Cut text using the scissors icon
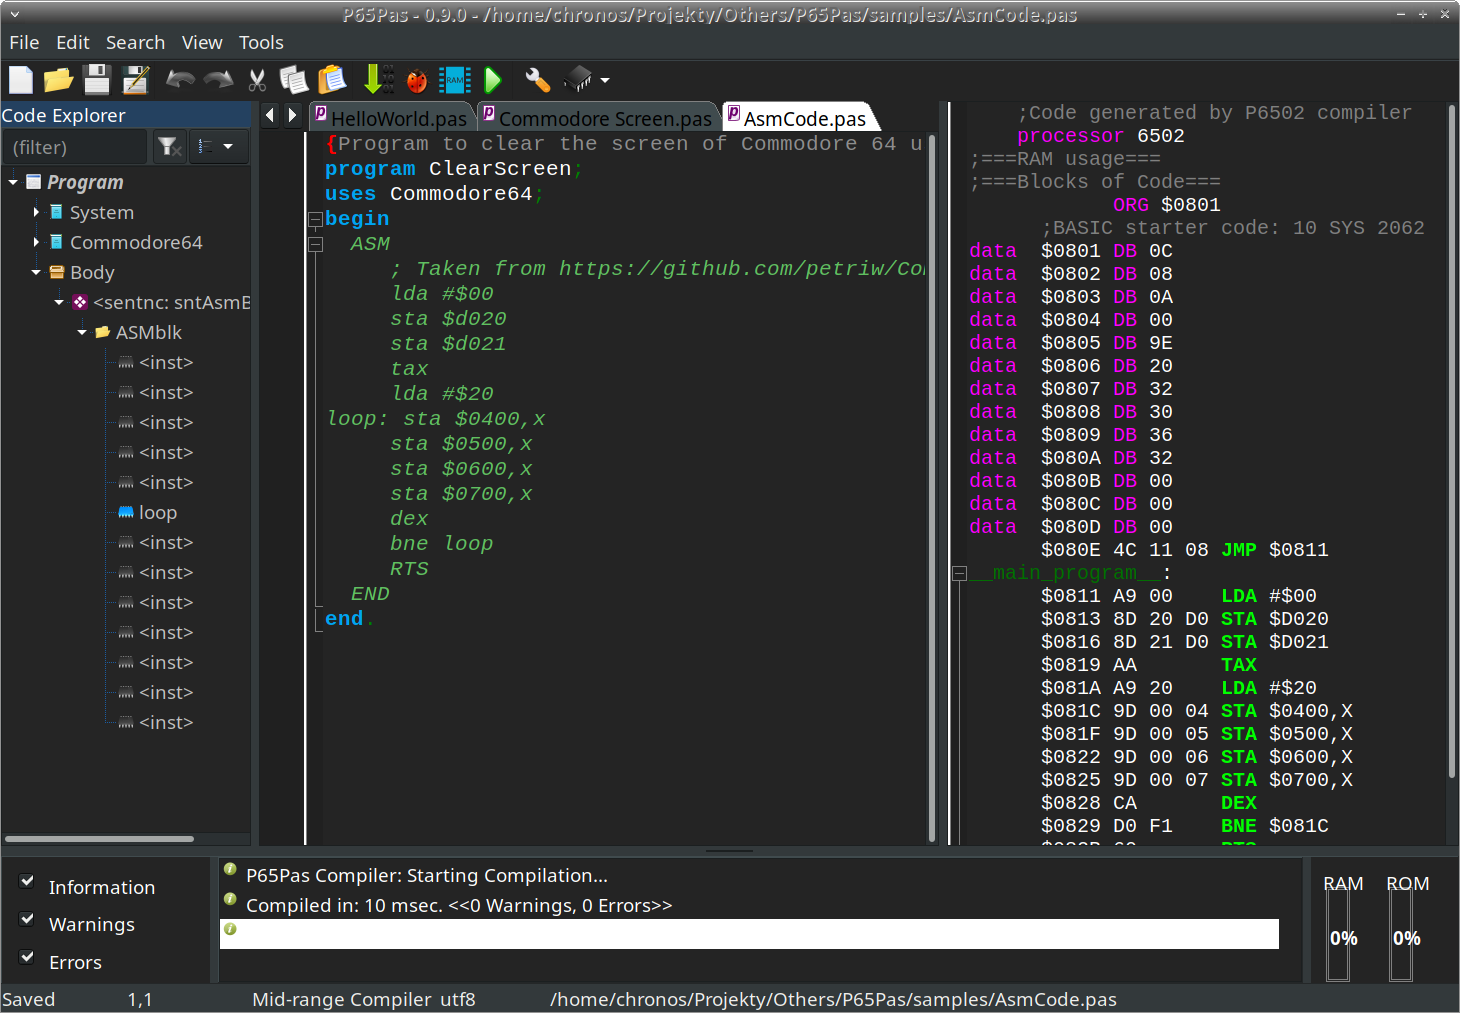 256,80
